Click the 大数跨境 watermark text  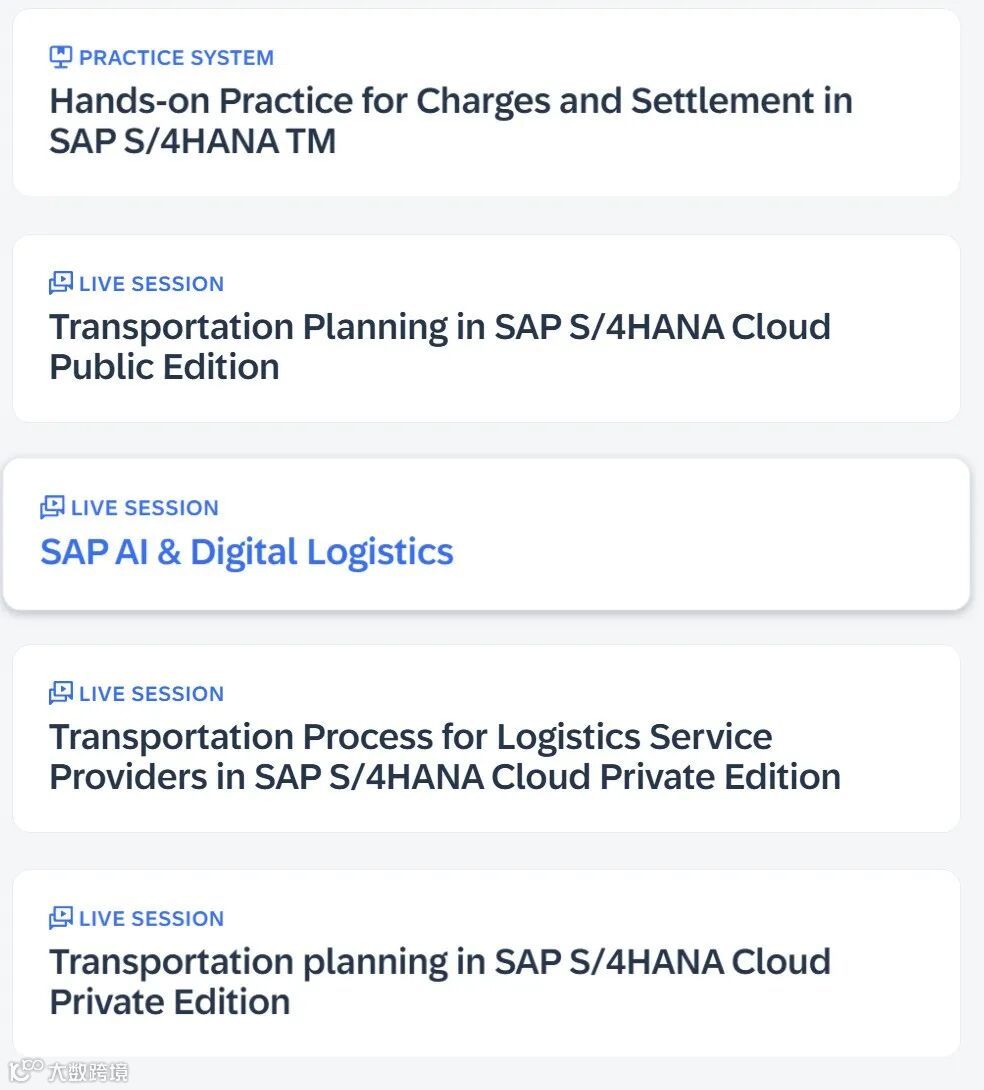88,1073
